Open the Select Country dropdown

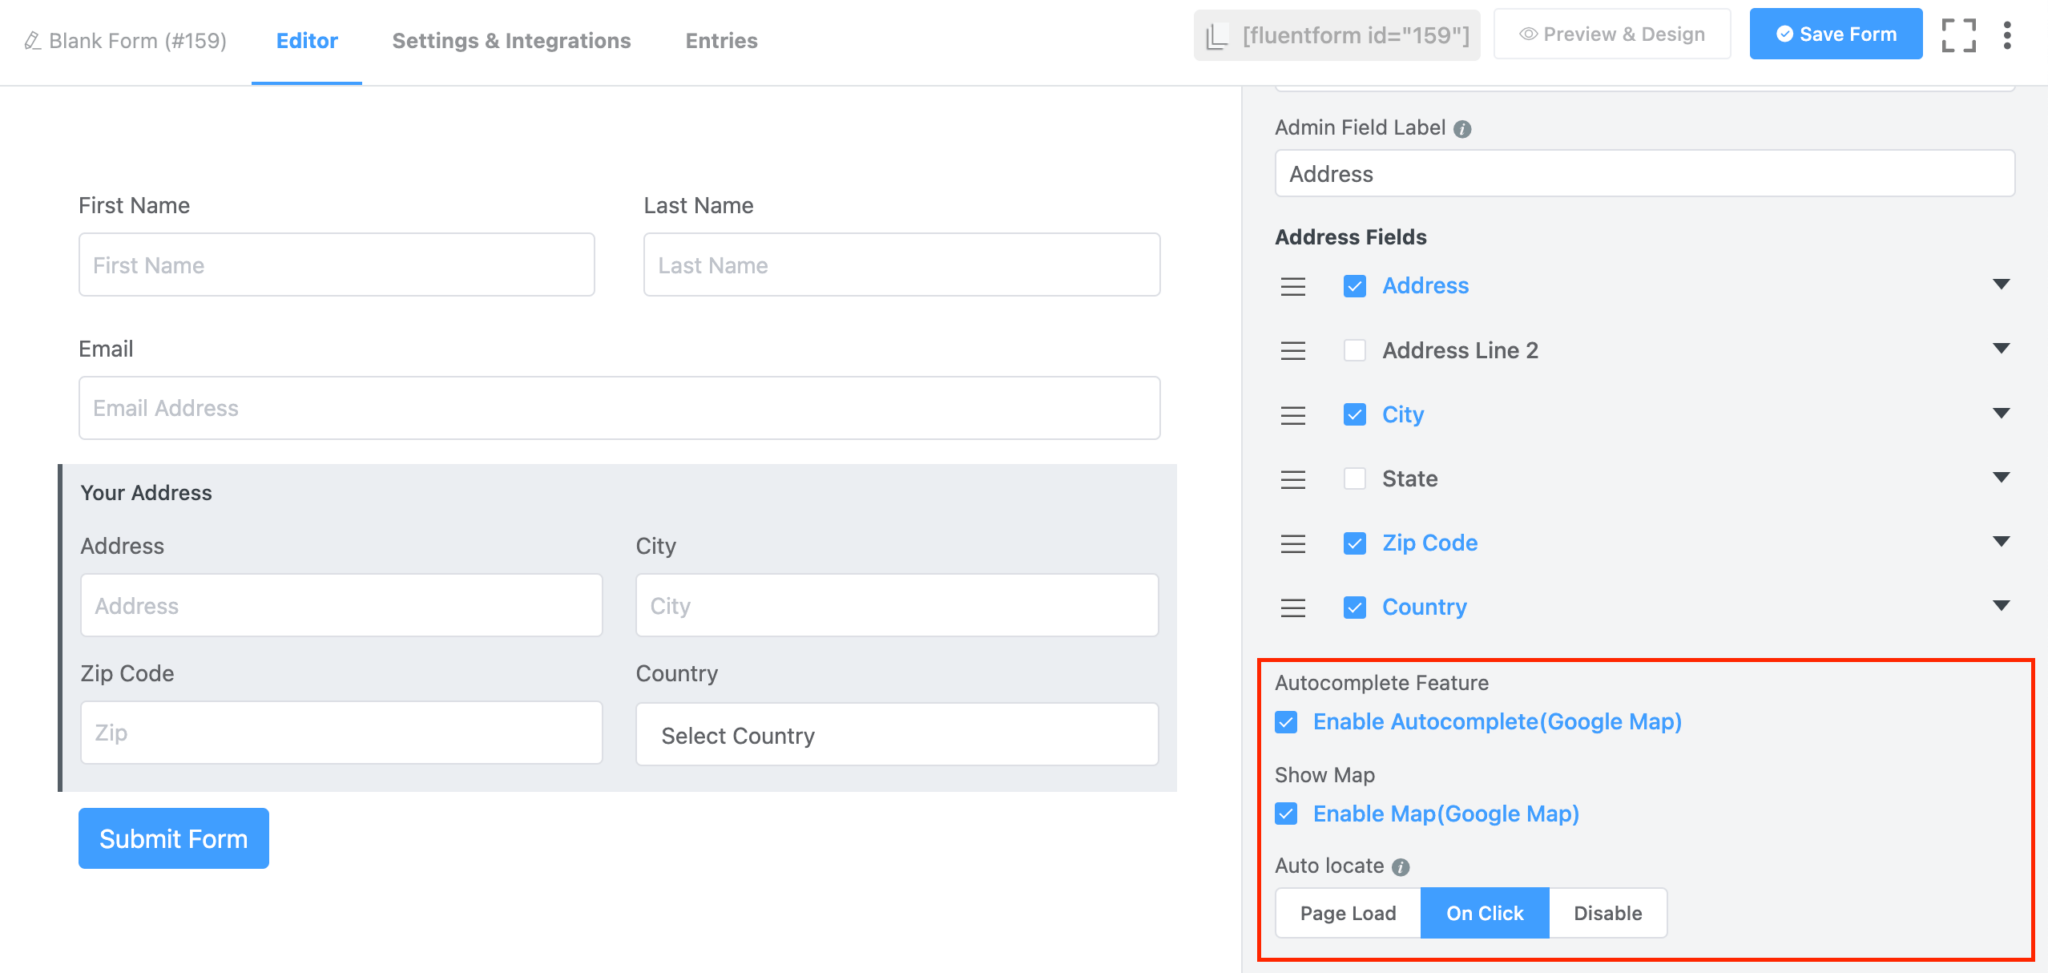896,735
